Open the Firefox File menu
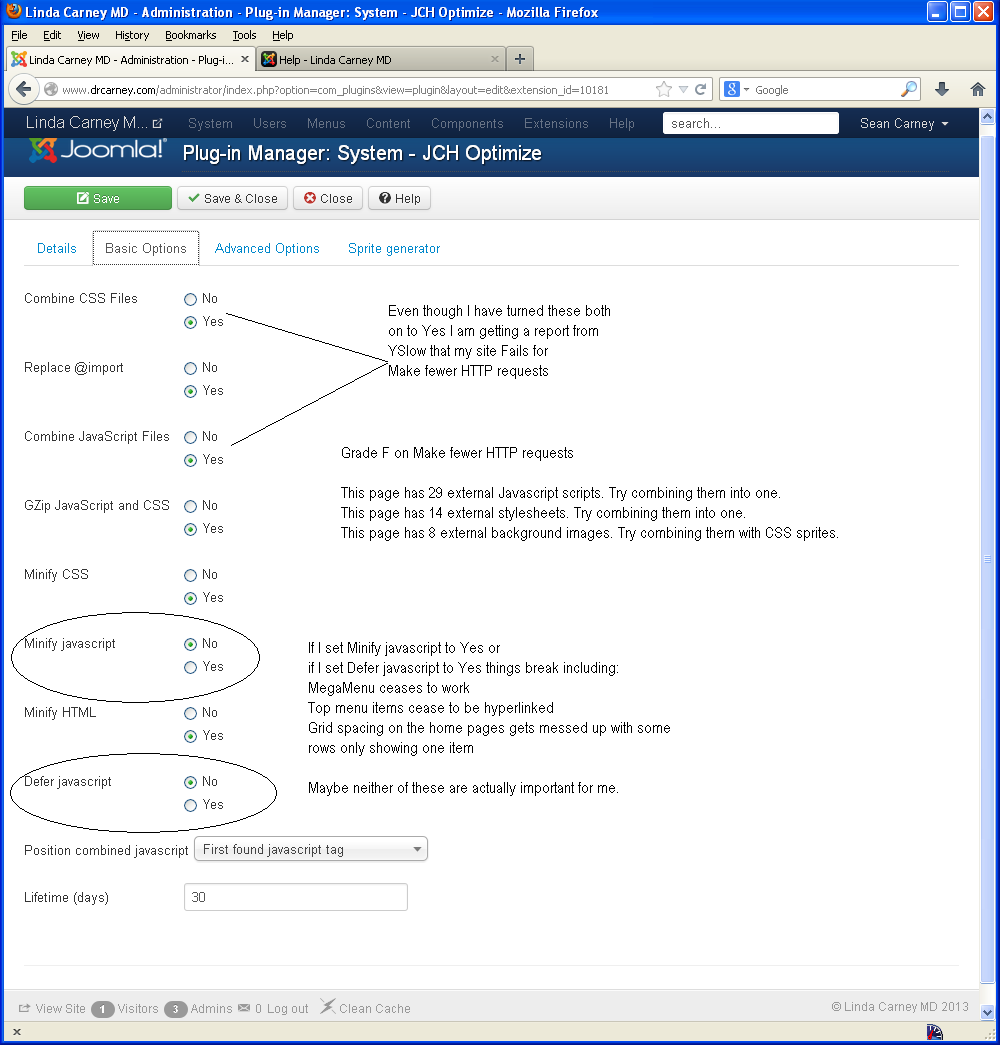The height and width of the screenshot is (1045, 1000). 19,35
